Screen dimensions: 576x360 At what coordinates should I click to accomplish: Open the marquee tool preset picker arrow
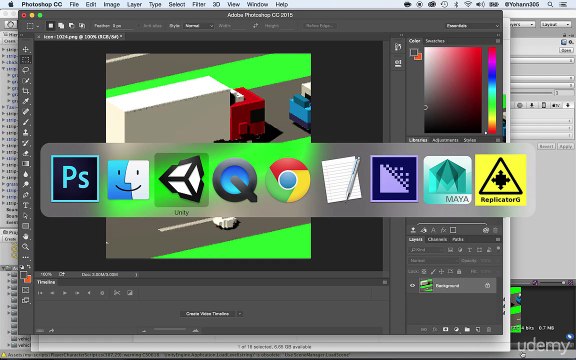coord(38,26)
